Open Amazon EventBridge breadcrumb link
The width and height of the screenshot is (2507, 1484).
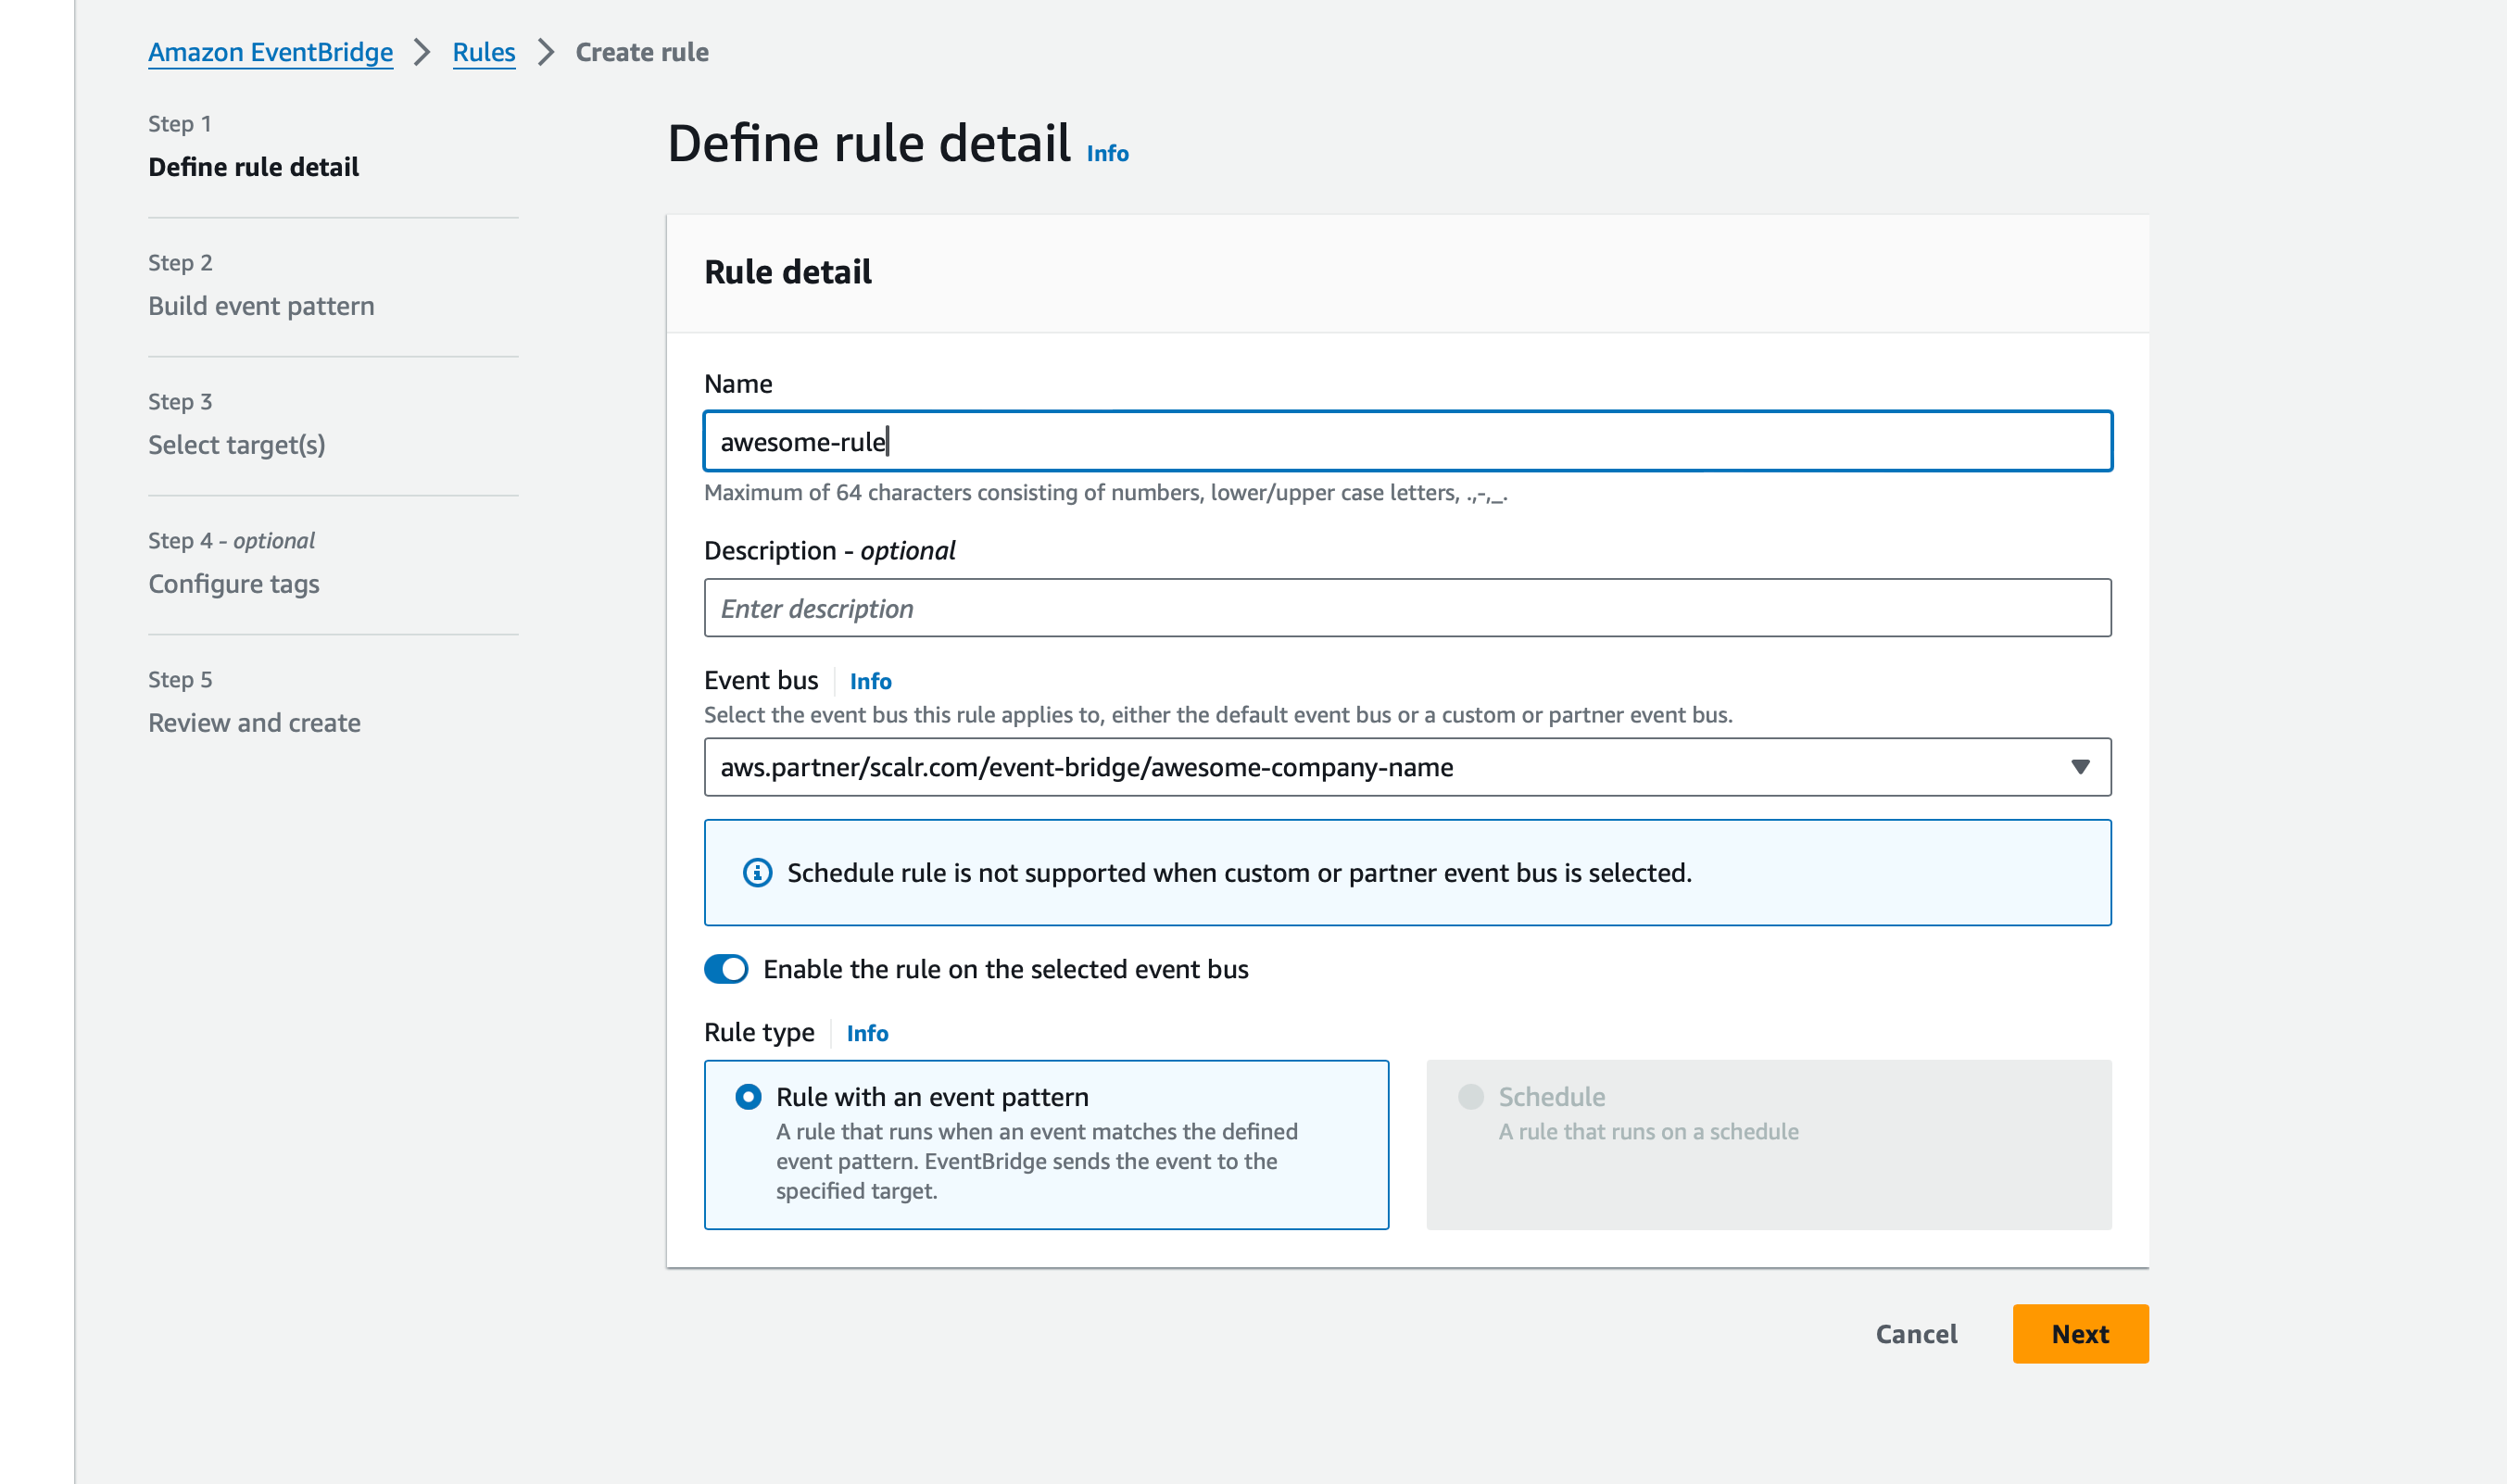click(270, 52)
